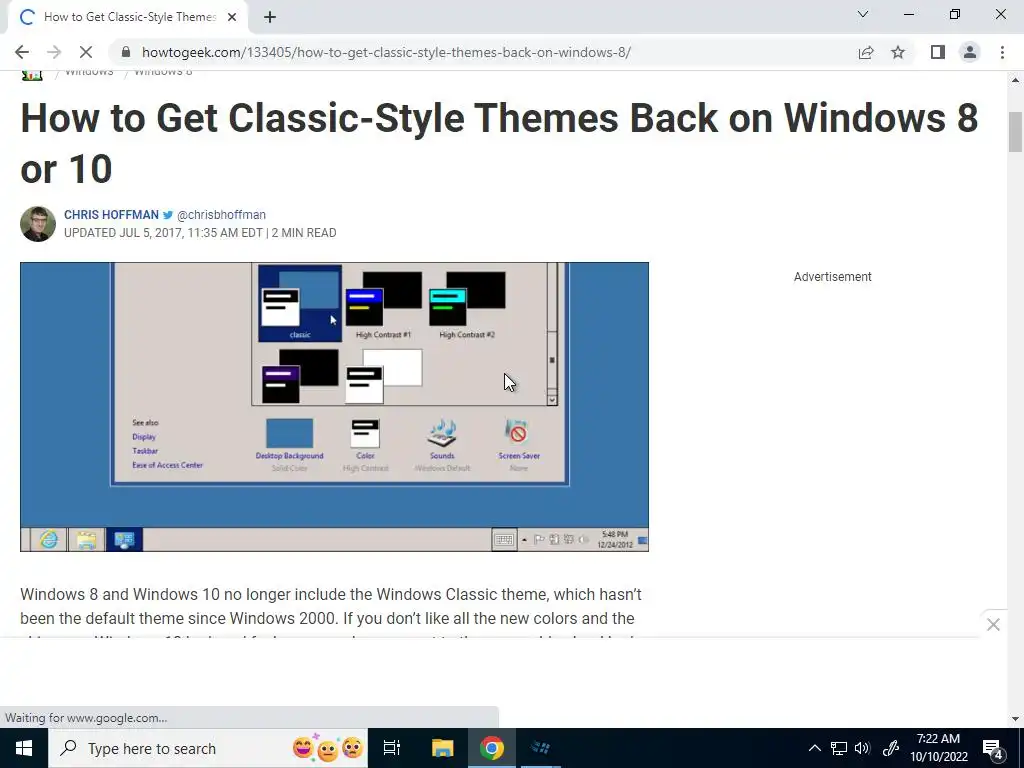Open the tab search chevron
Image resolution: width=1024 pixels, height=768 pixels.
pyautogui.click(x=863, y=14)
